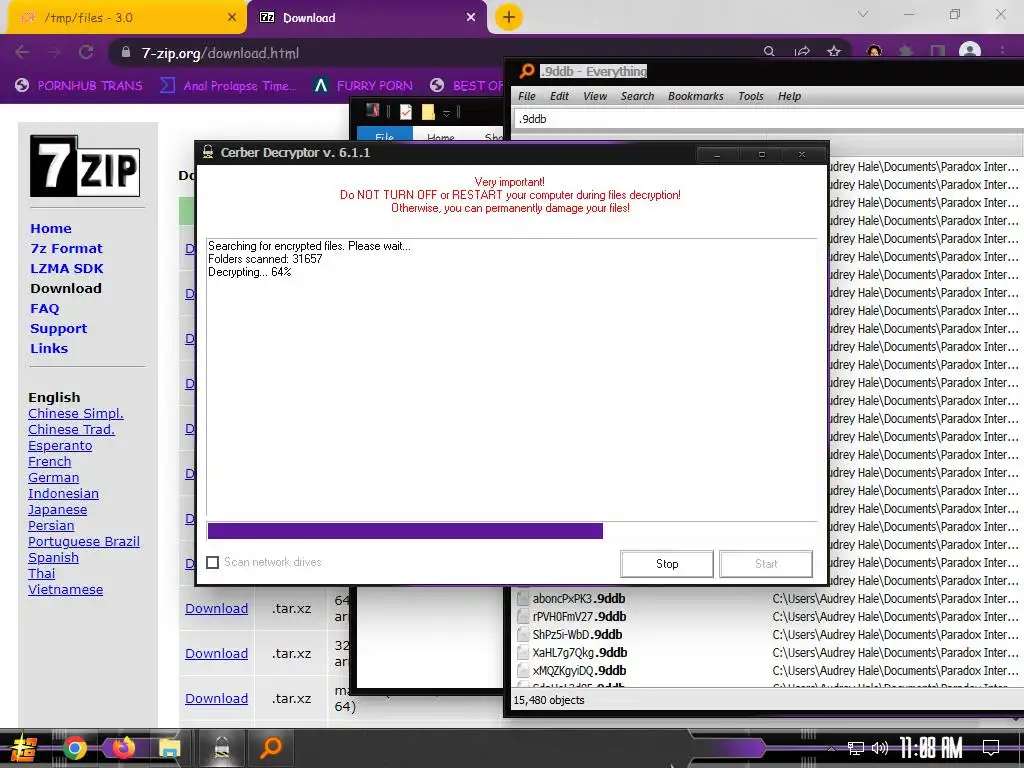Screen dimensions: 1024x768
Task: Open the Support sidebar link
Action: tap(59, 328)
